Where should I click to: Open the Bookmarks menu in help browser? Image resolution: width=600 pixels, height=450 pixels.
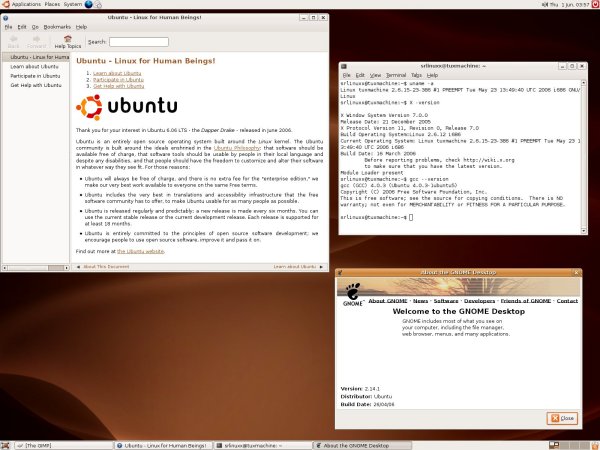[x=57, y=25]
